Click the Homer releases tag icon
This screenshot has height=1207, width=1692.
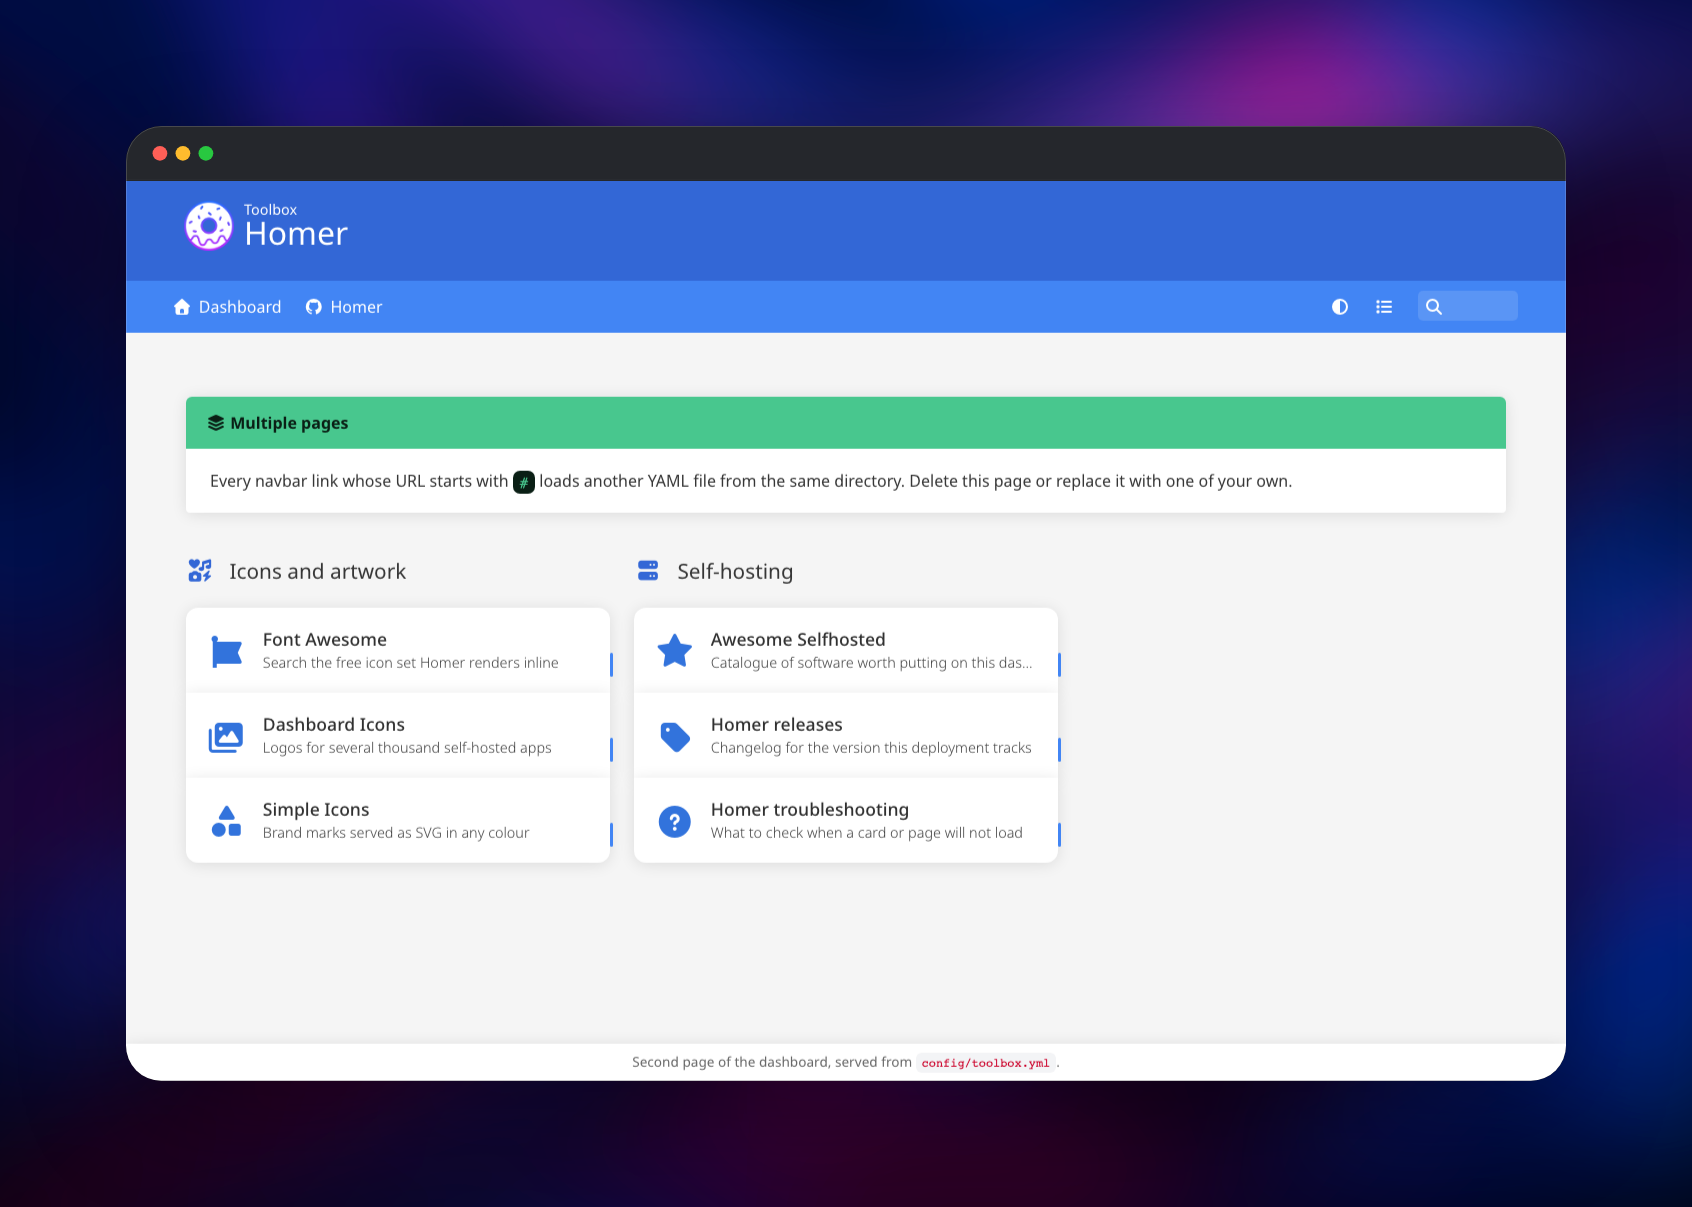[x=675, y=737]
